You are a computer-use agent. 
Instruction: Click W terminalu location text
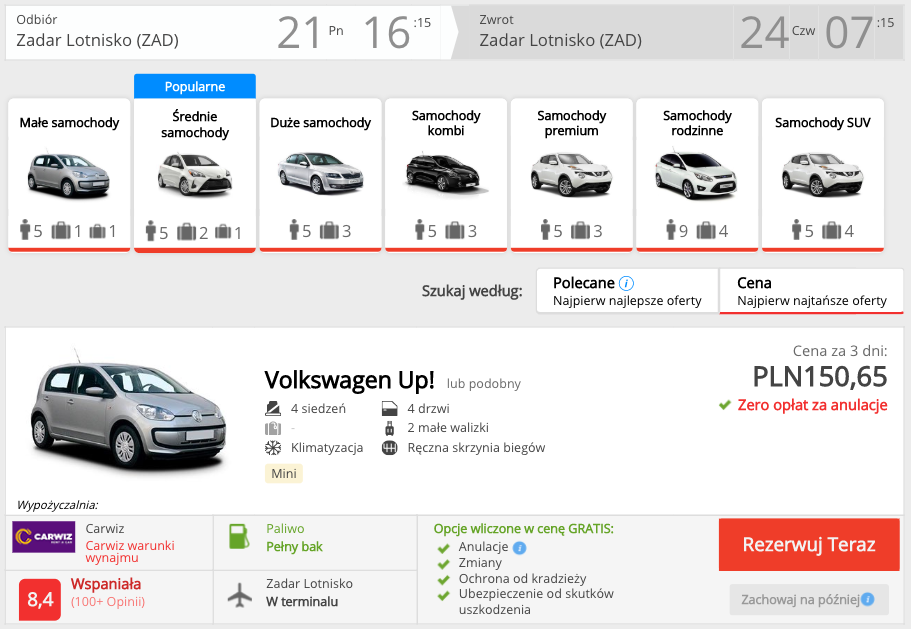tap(302, 602)
